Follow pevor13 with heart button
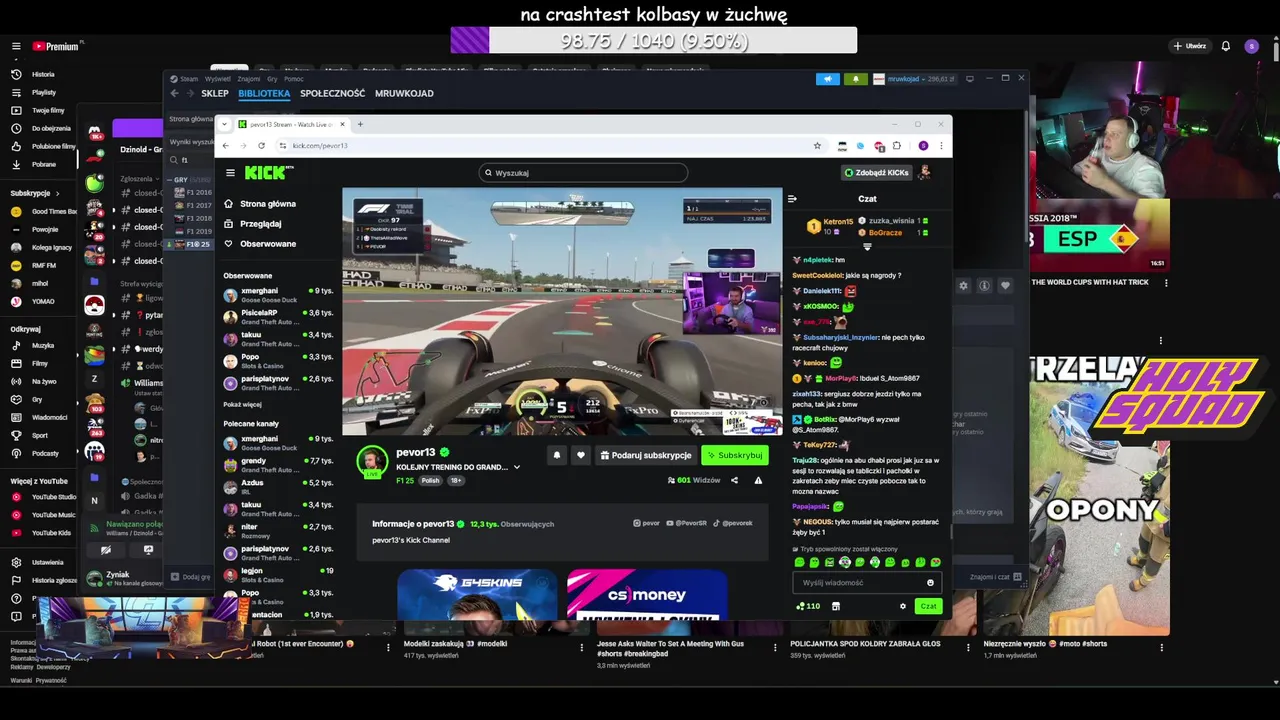Image resolution: width=1280 pixels, height=720 pixels. 581,455
